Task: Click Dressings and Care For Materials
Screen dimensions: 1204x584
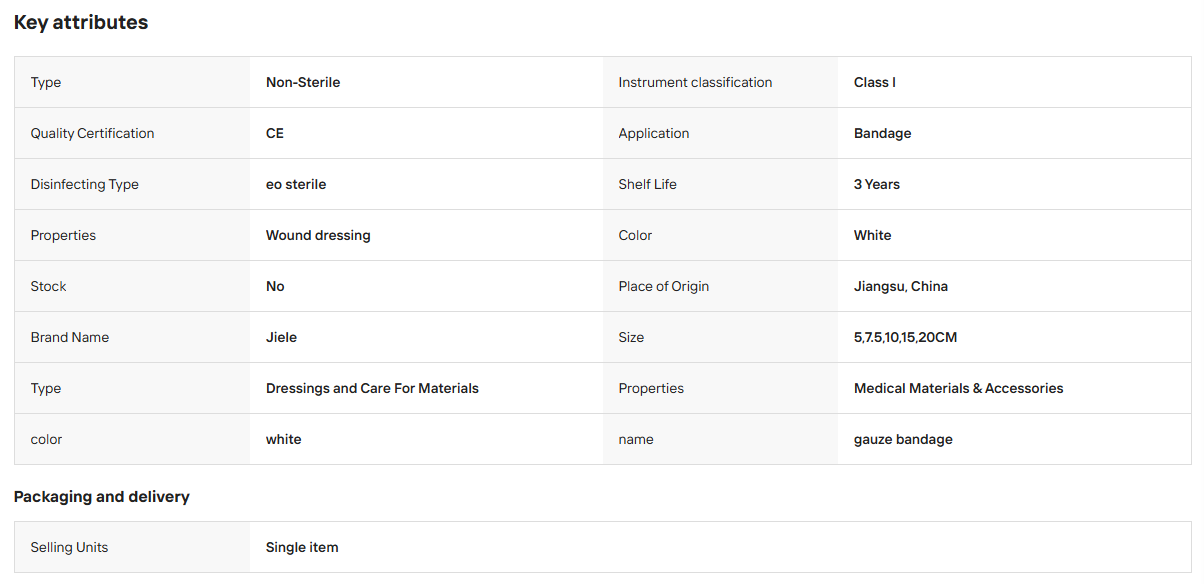Action: pos(372,388)
